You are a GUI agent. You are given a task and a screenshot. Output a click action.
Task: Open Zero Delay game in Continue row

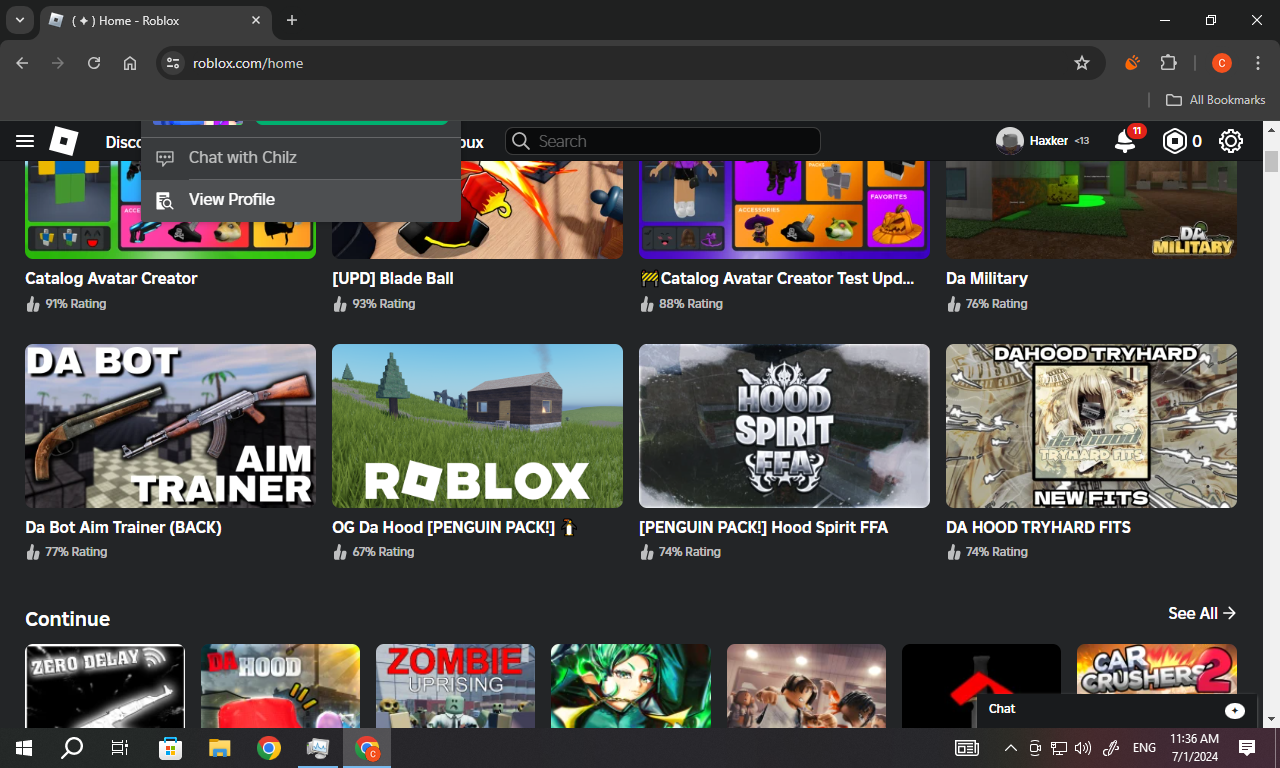[x=105, y=685]
